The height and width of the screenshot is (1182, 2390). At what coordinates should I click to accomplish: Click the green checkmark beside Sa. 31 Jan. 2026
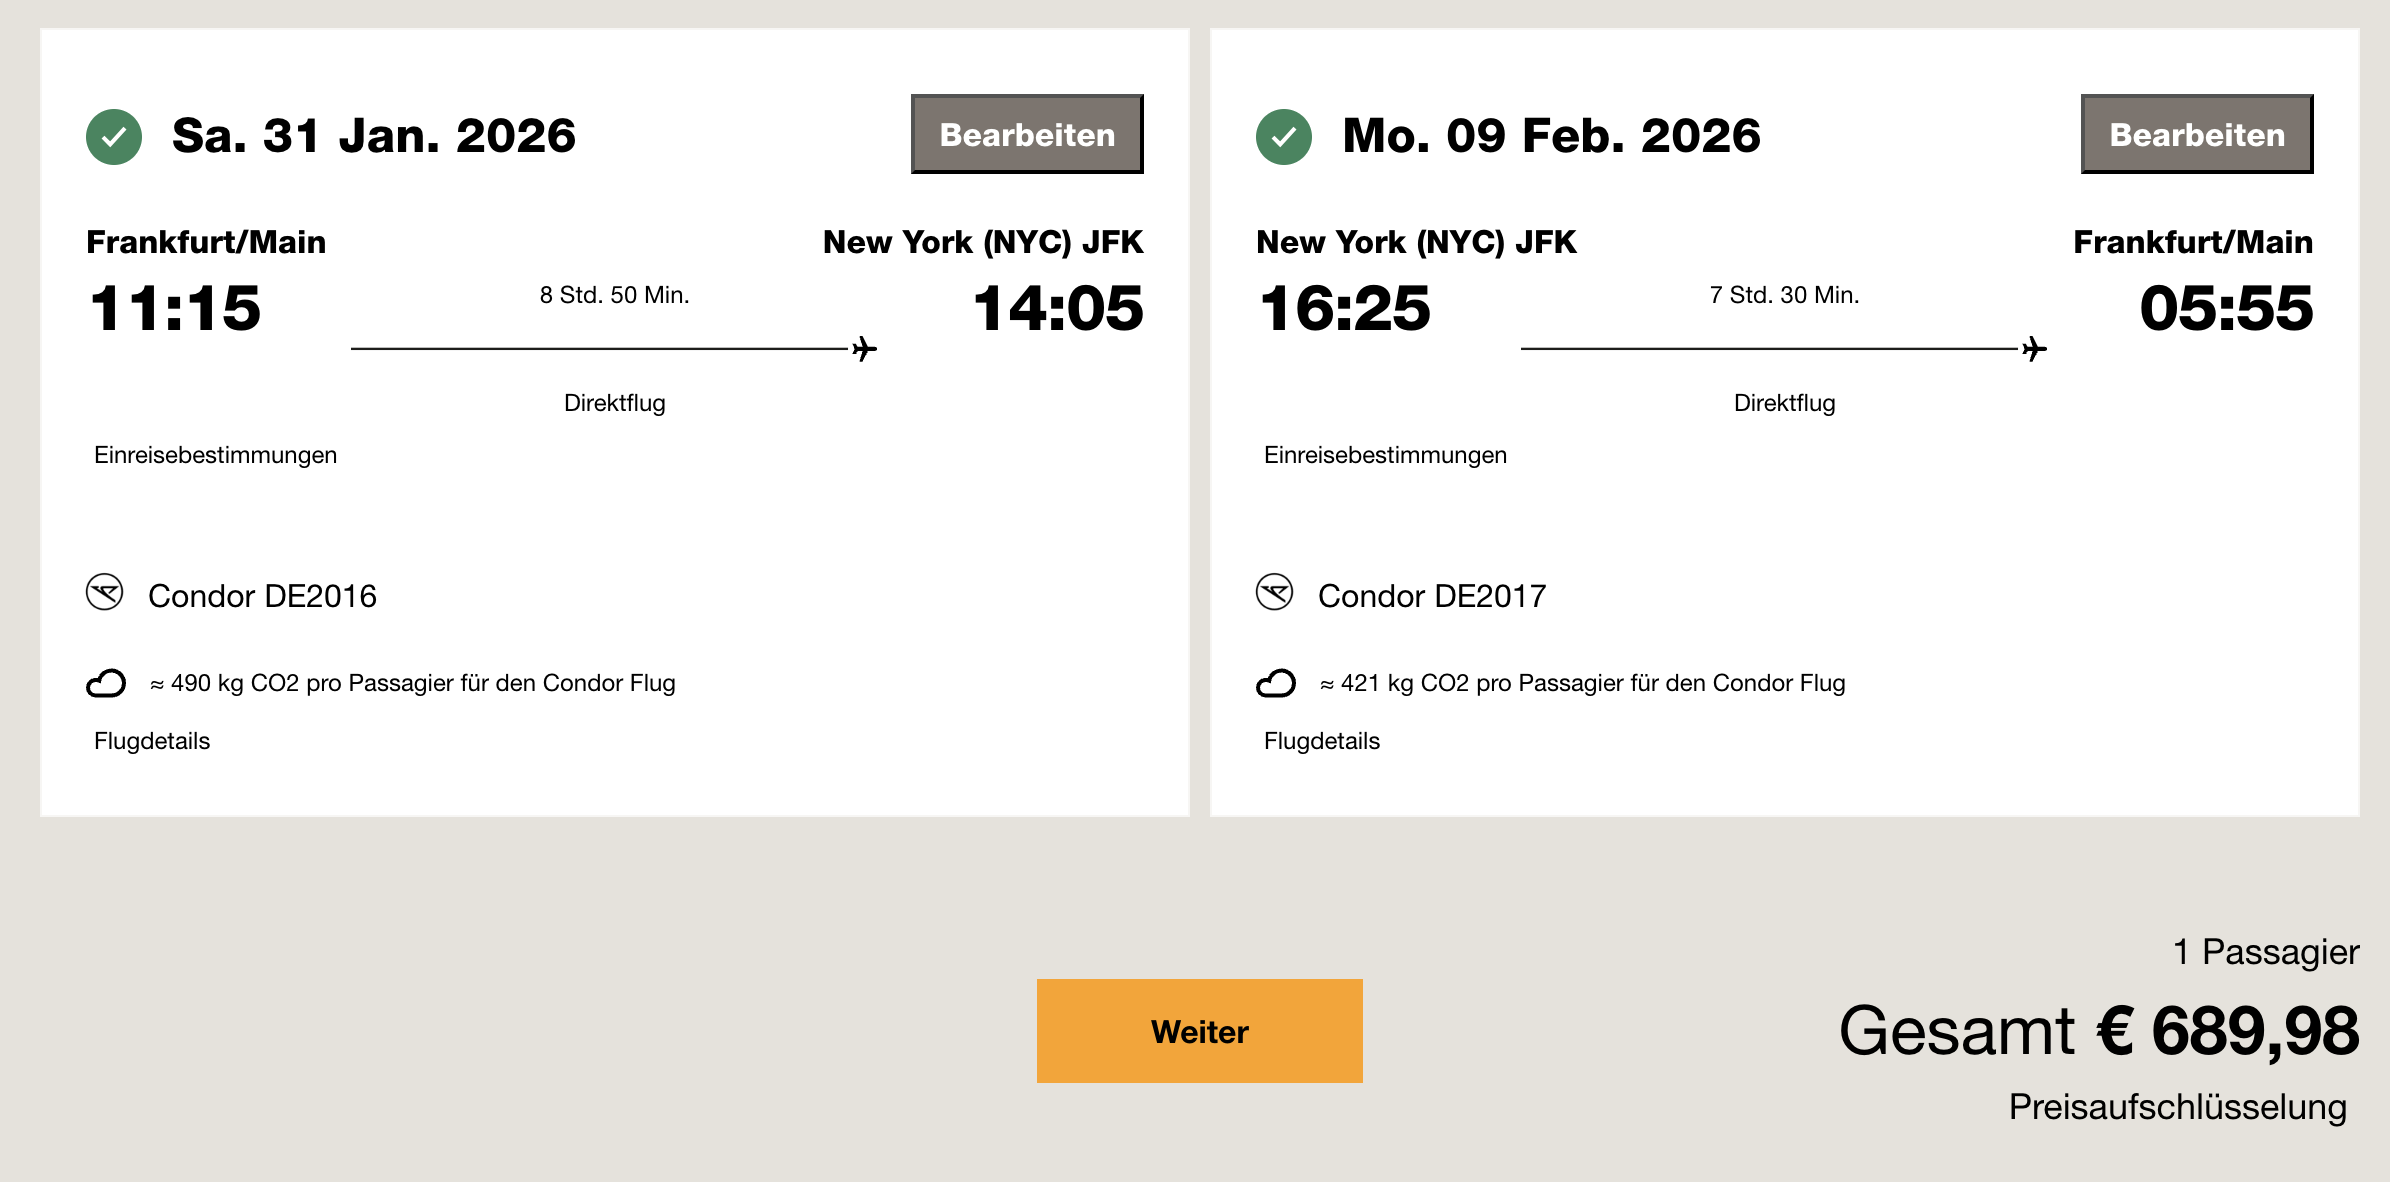114,137
